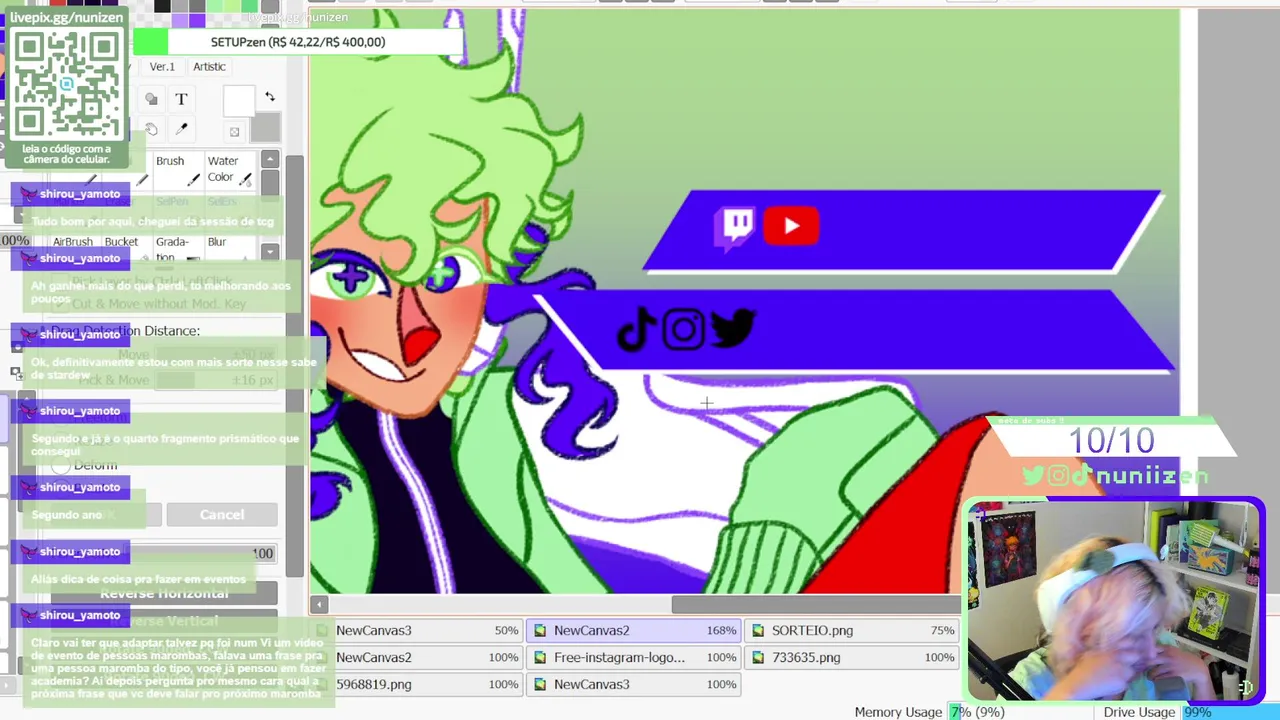Click the Reverse Horizontal button

click(x=164, y=593)
